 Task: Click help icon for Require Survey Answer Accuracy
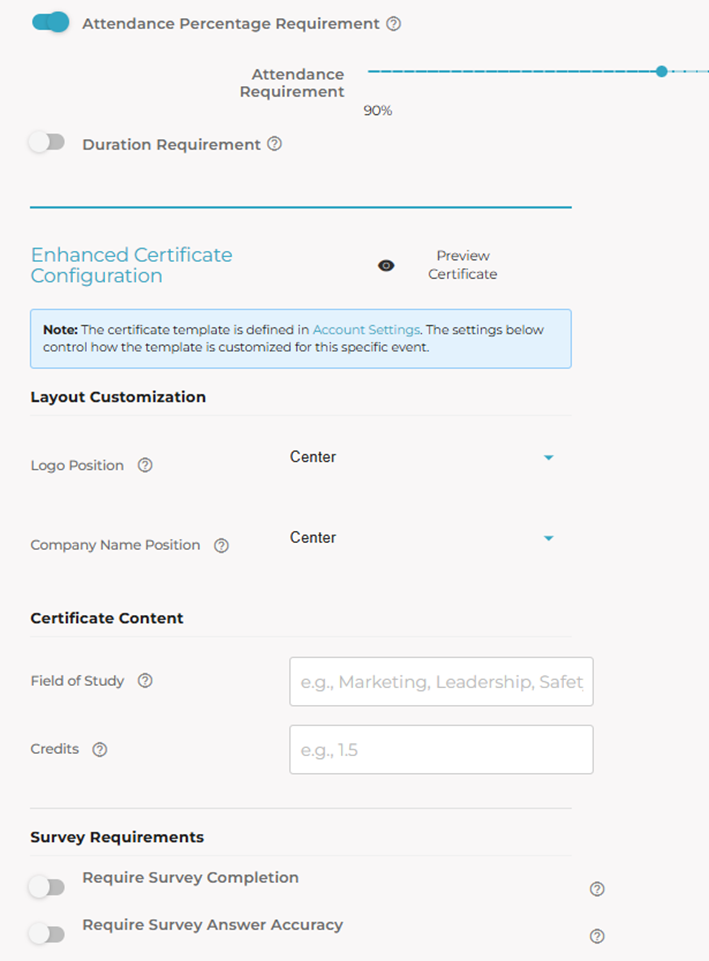[597, 937]
